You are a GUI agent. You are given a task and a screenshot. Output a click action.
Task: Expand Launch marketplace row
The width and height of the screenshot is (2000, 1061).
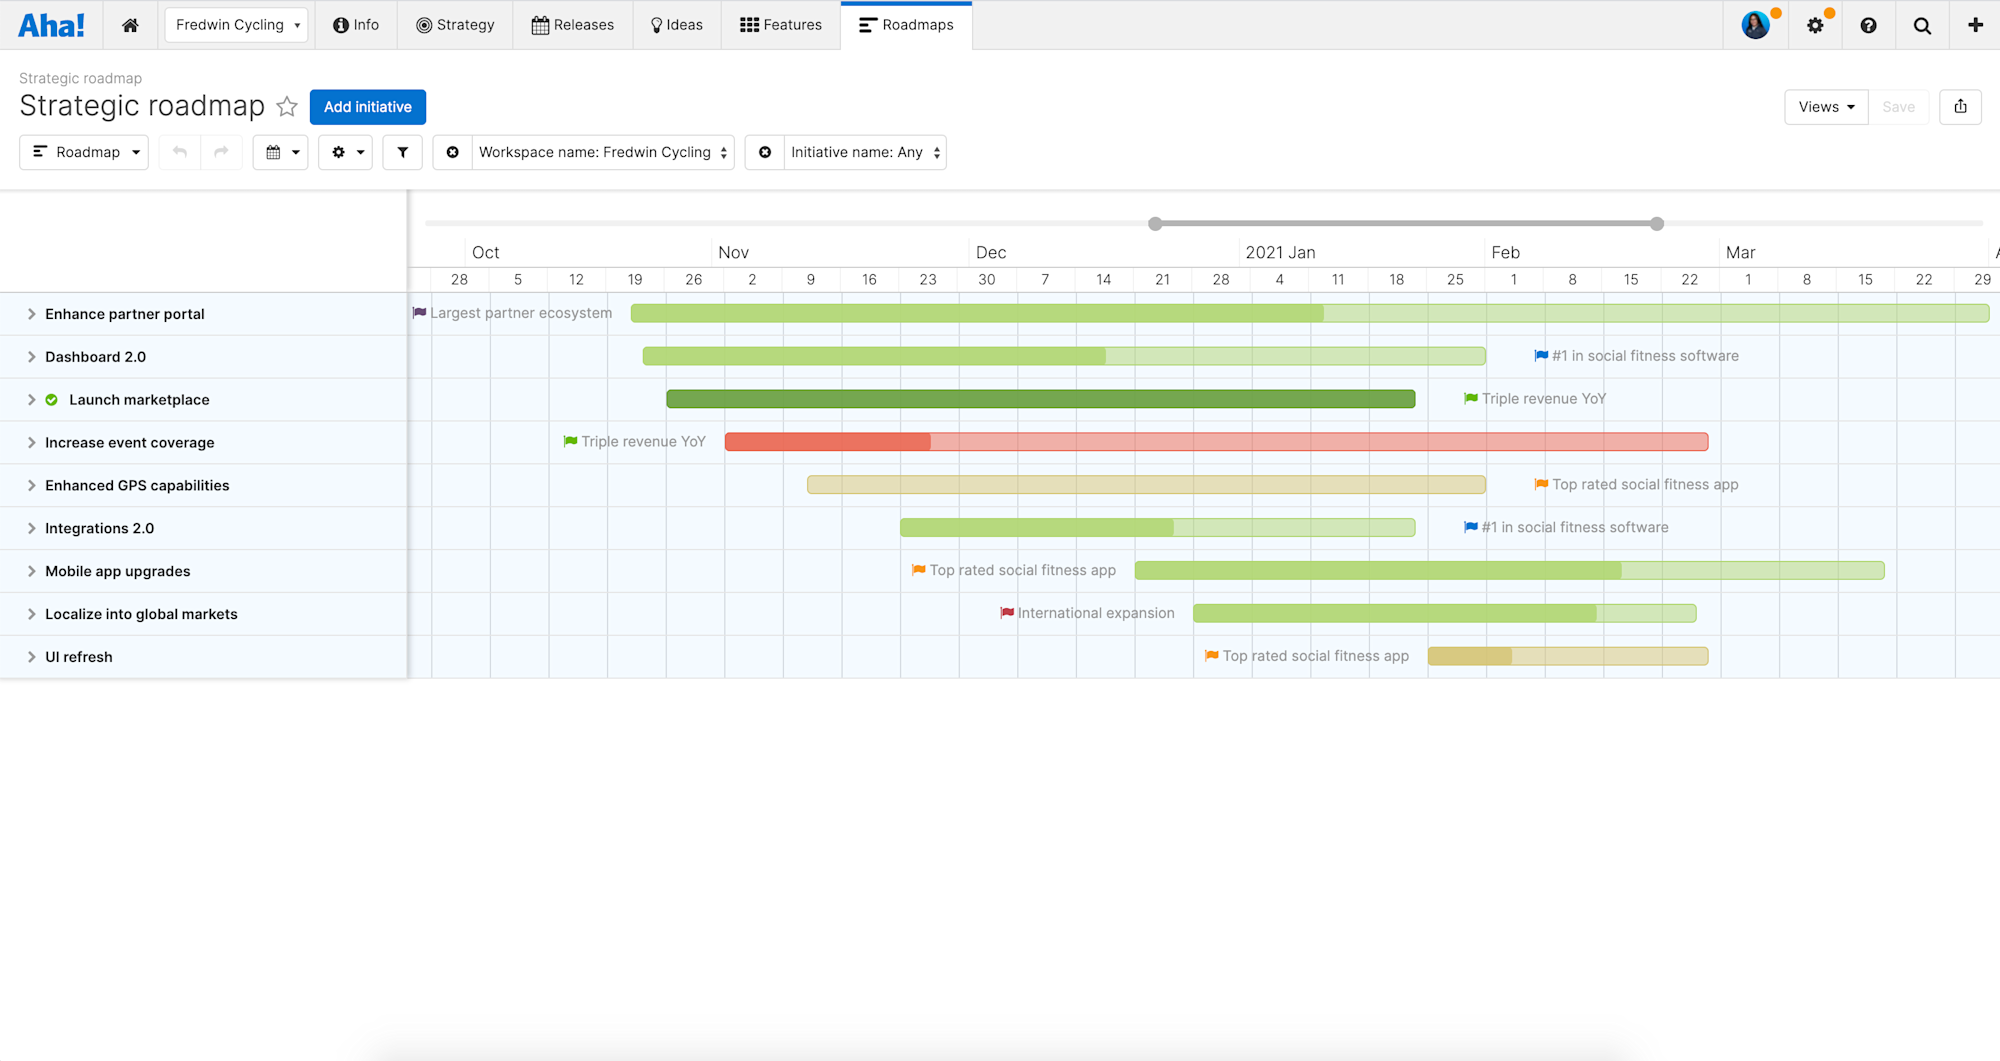32,400
